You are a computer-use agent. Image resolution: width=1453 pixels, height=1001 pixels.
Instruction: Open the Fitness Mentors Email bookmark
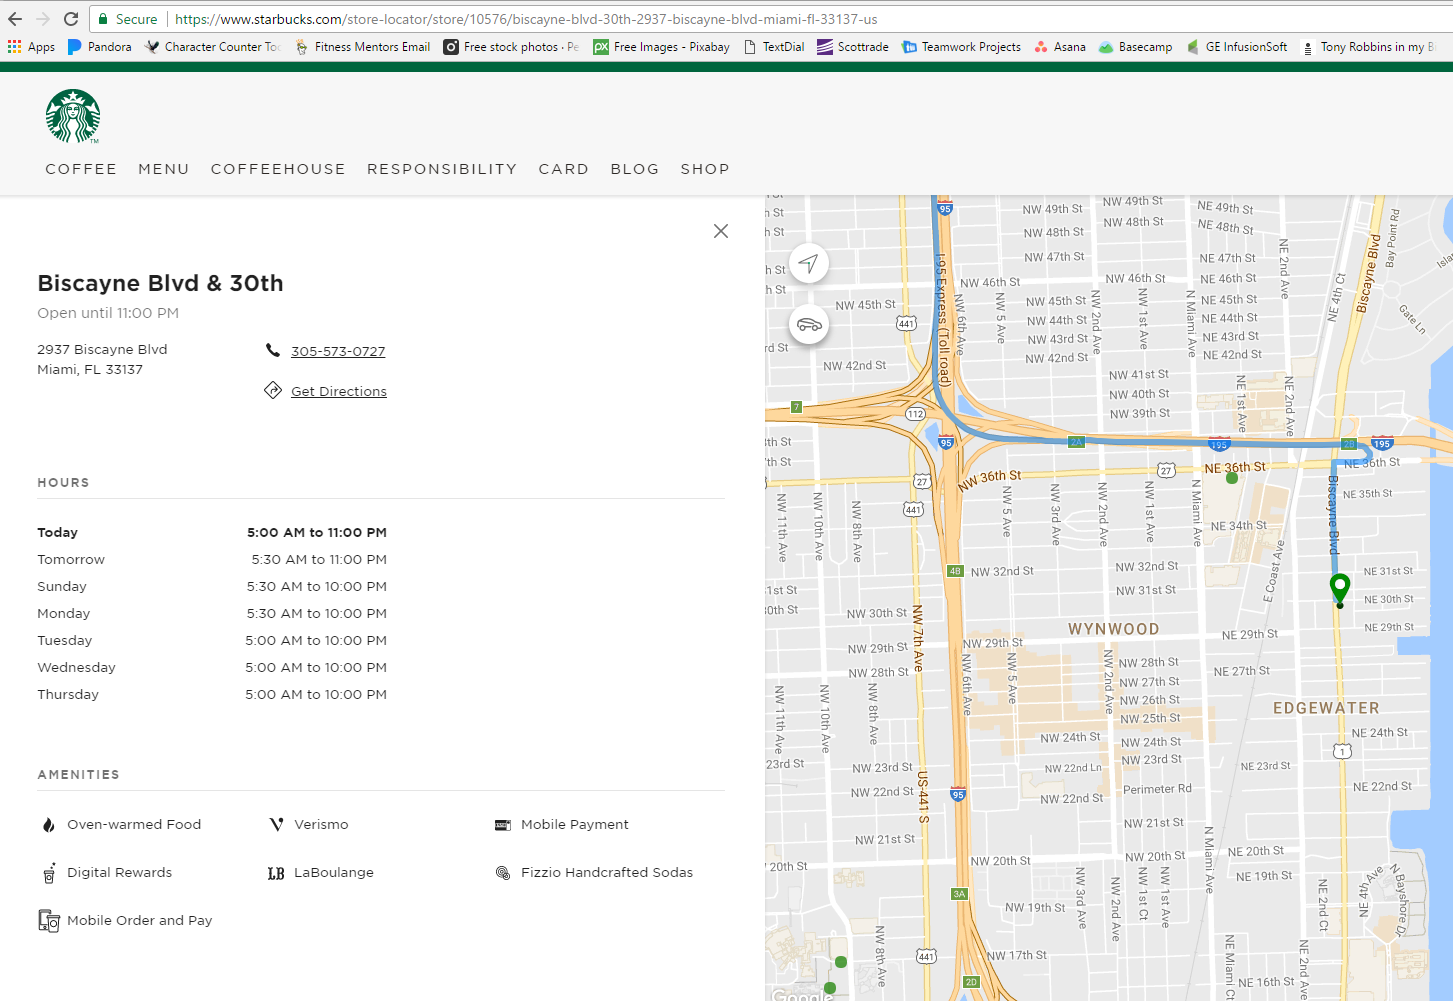362,47
